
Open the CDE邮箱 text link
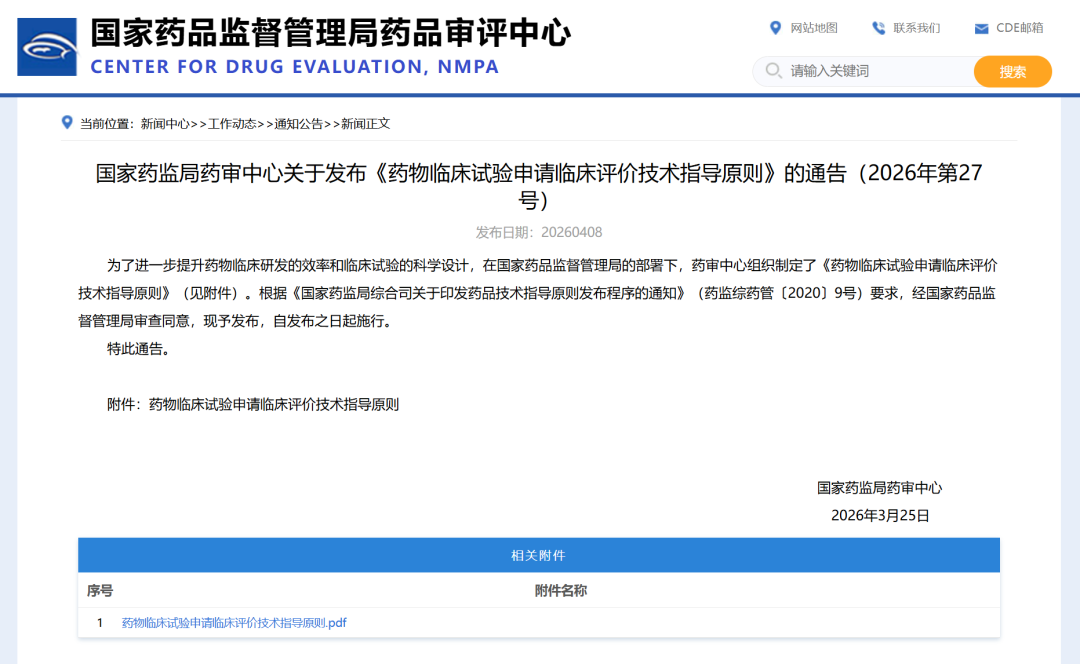(x=1019, y=28)
